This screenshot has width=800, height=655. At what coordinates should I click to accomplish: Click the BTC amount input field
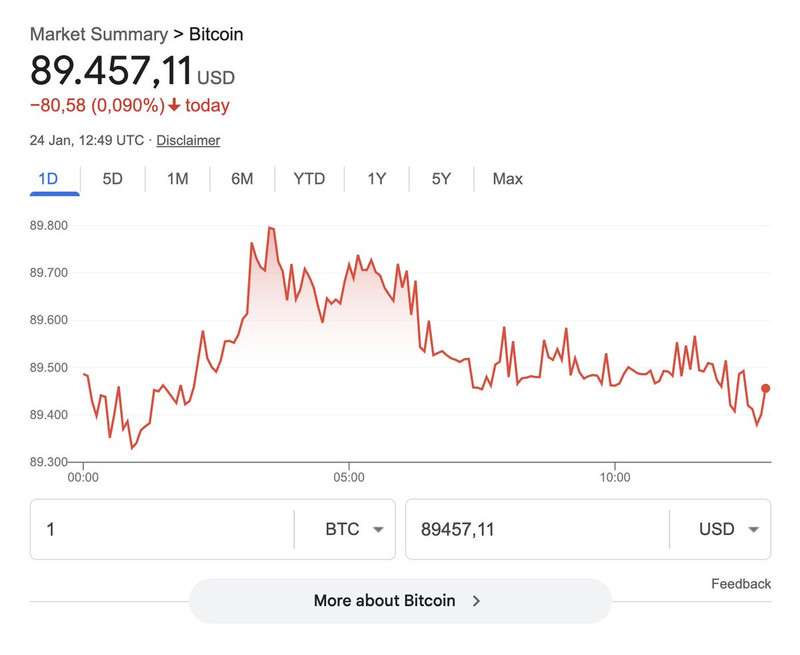click(160, 529)
